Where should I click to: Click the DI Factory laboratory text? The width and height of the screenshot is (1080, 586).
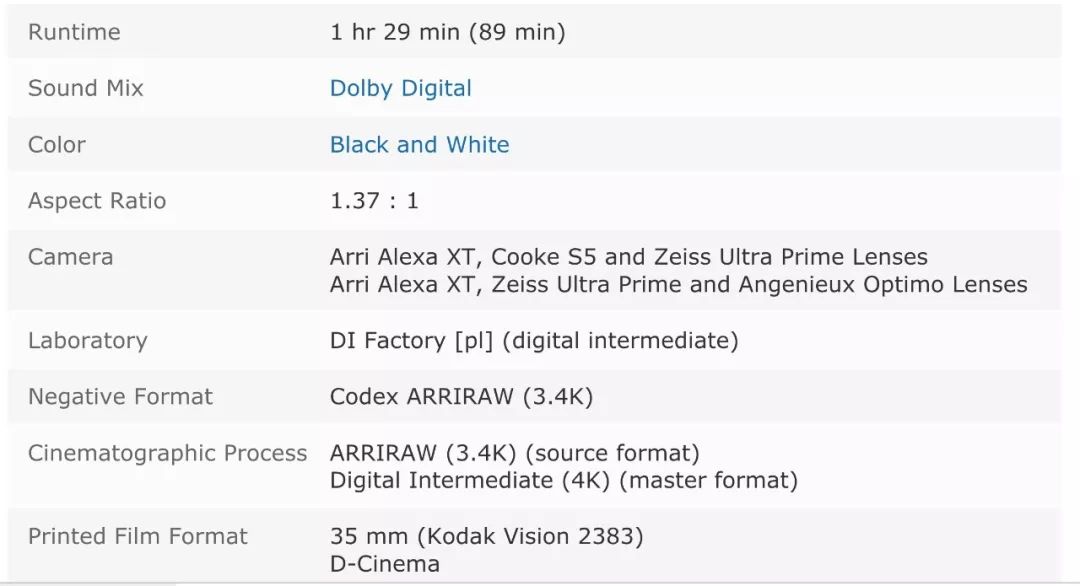(x=533, y=341)
